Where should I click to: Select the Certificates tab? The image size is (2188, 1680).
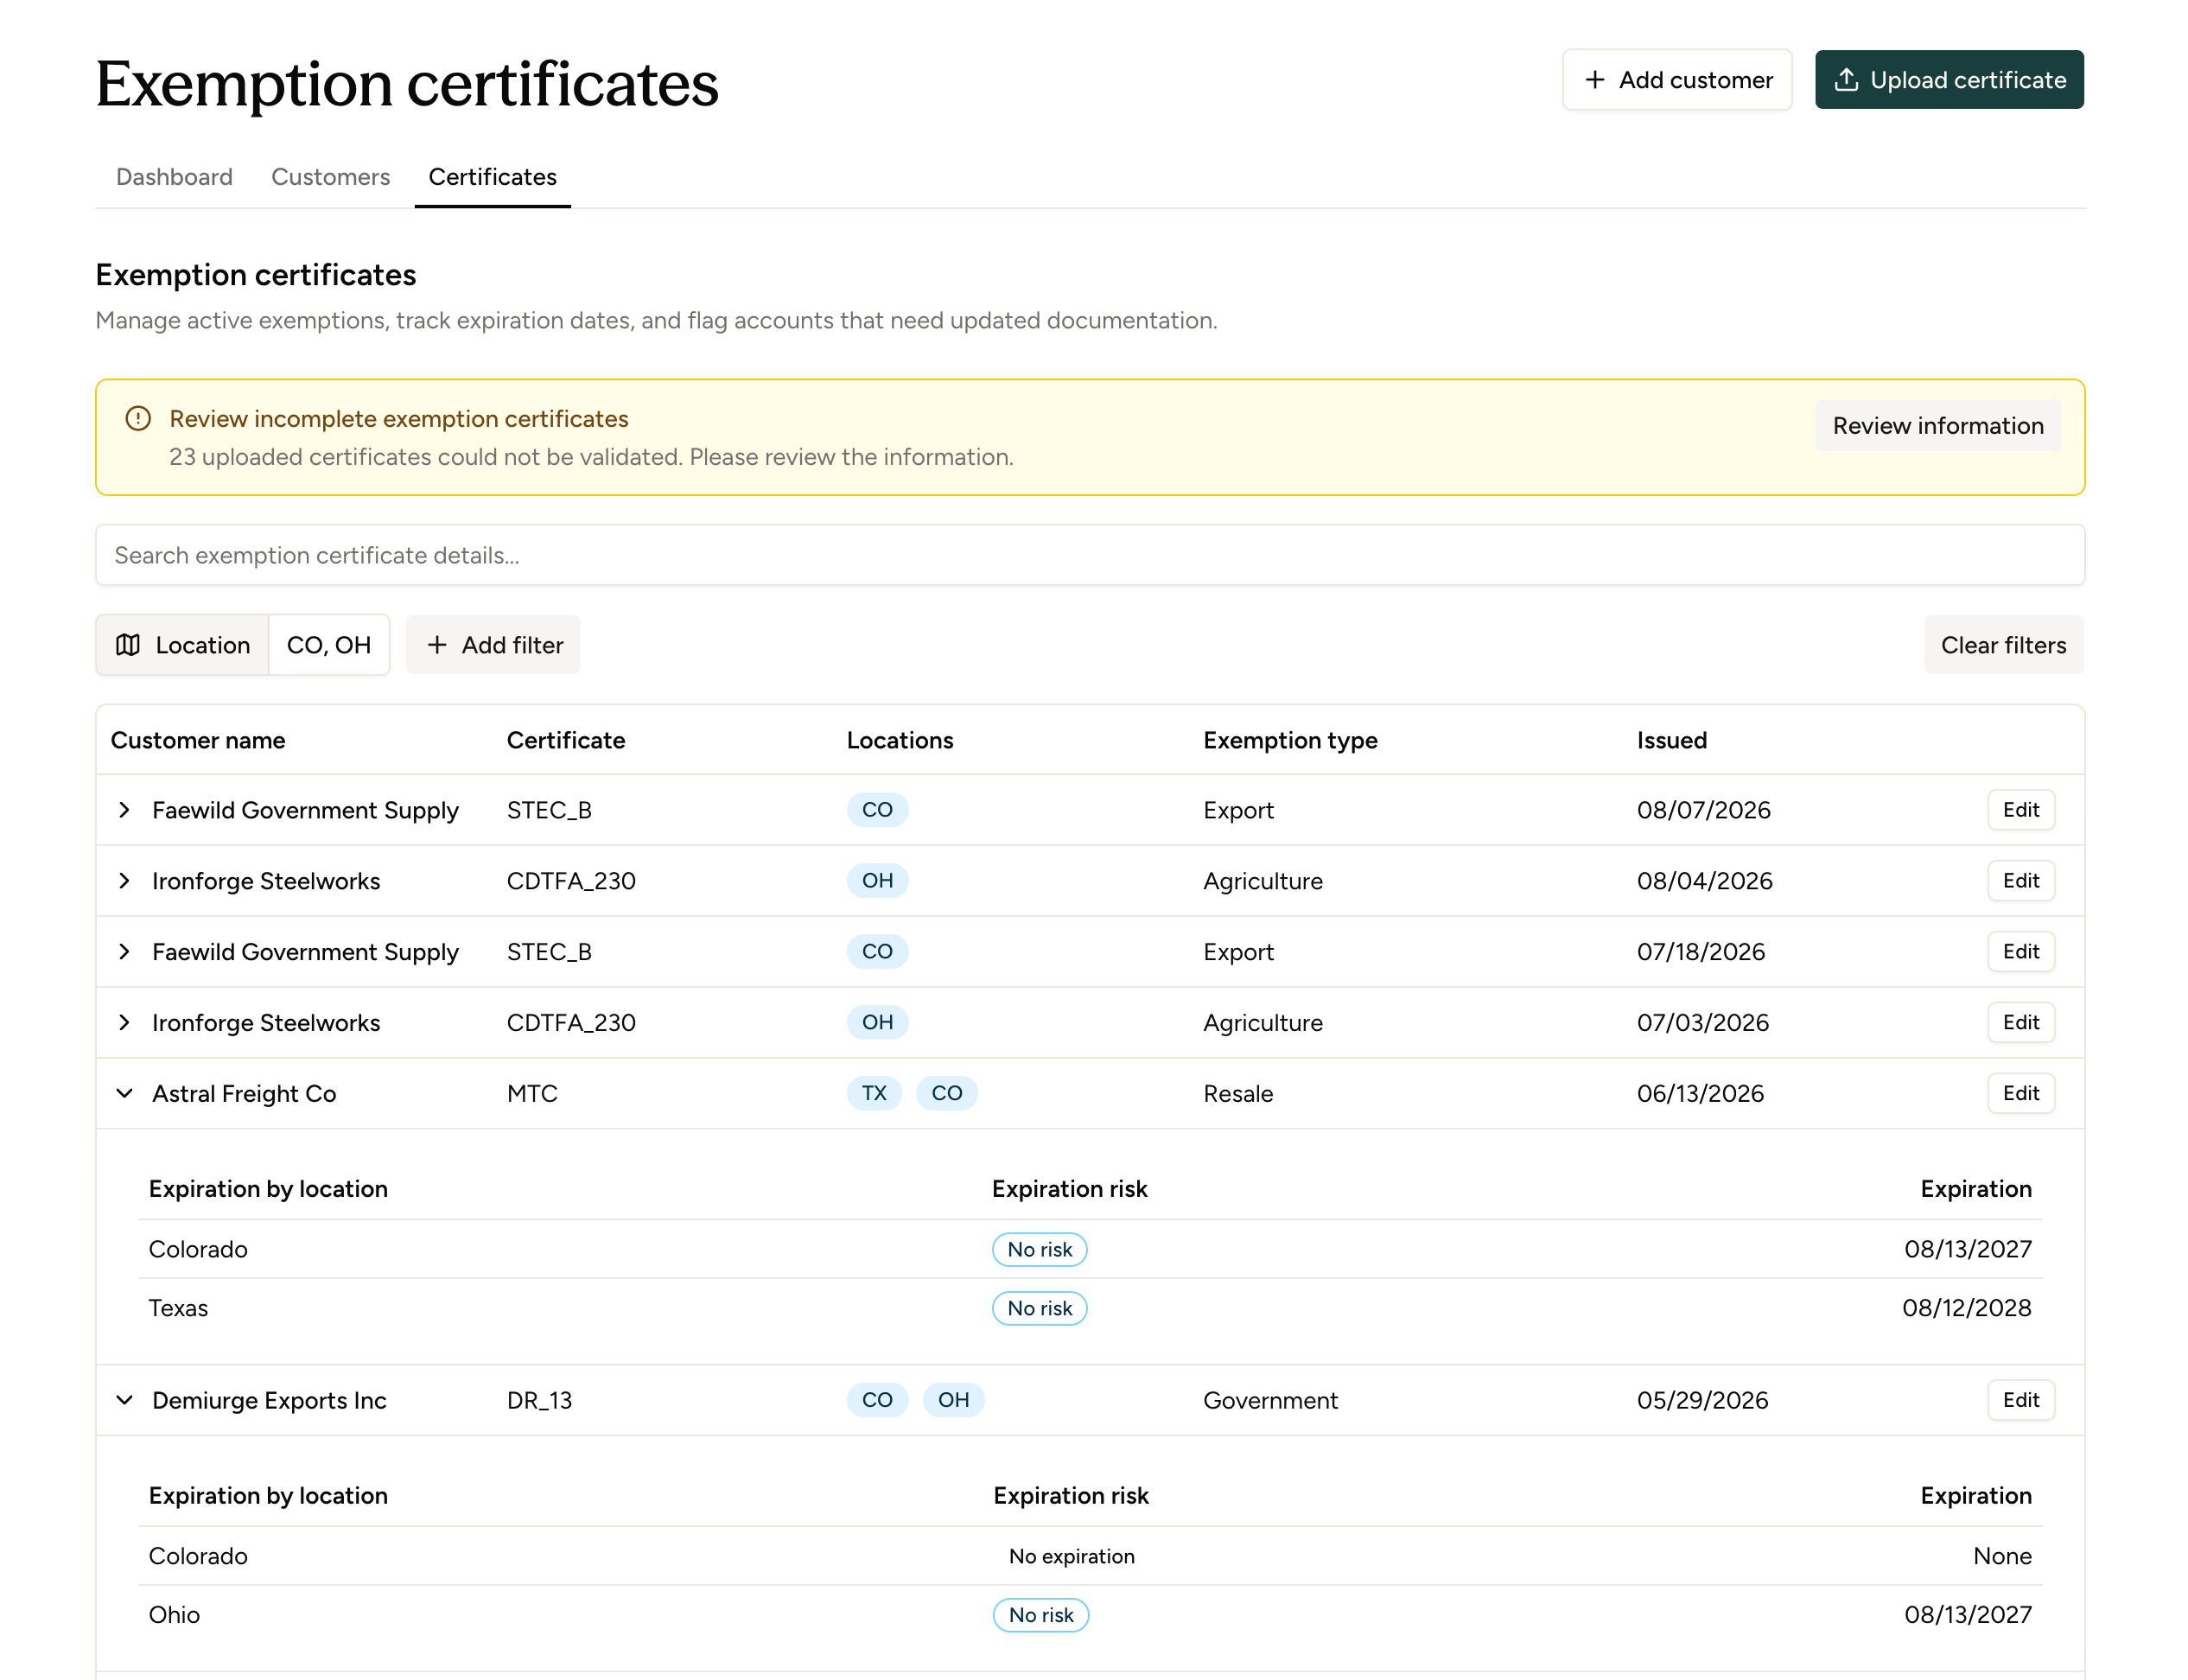(x=492, y=177)
